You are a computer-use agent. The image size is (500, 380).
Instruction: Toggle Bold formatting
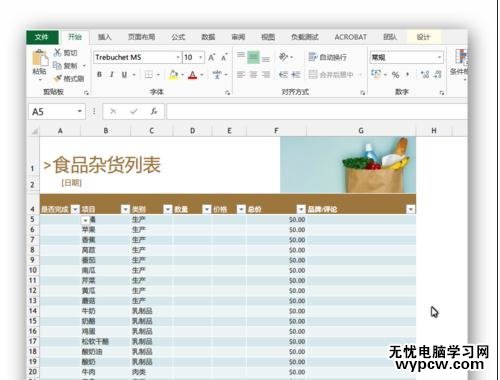pos(99,75)
